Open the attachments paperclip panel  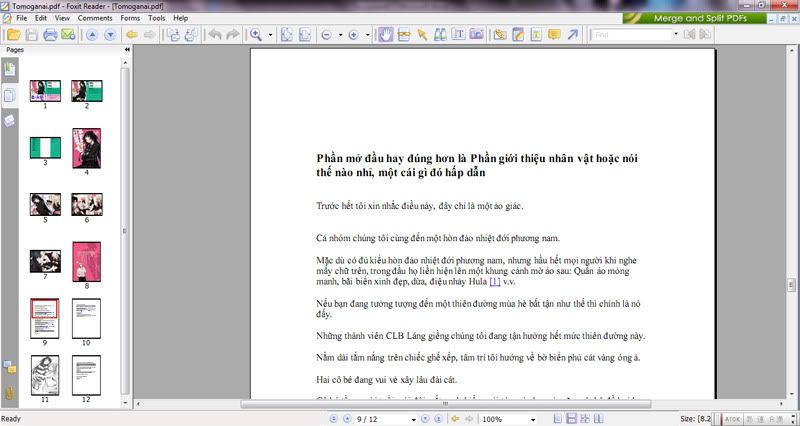(10, 392)
